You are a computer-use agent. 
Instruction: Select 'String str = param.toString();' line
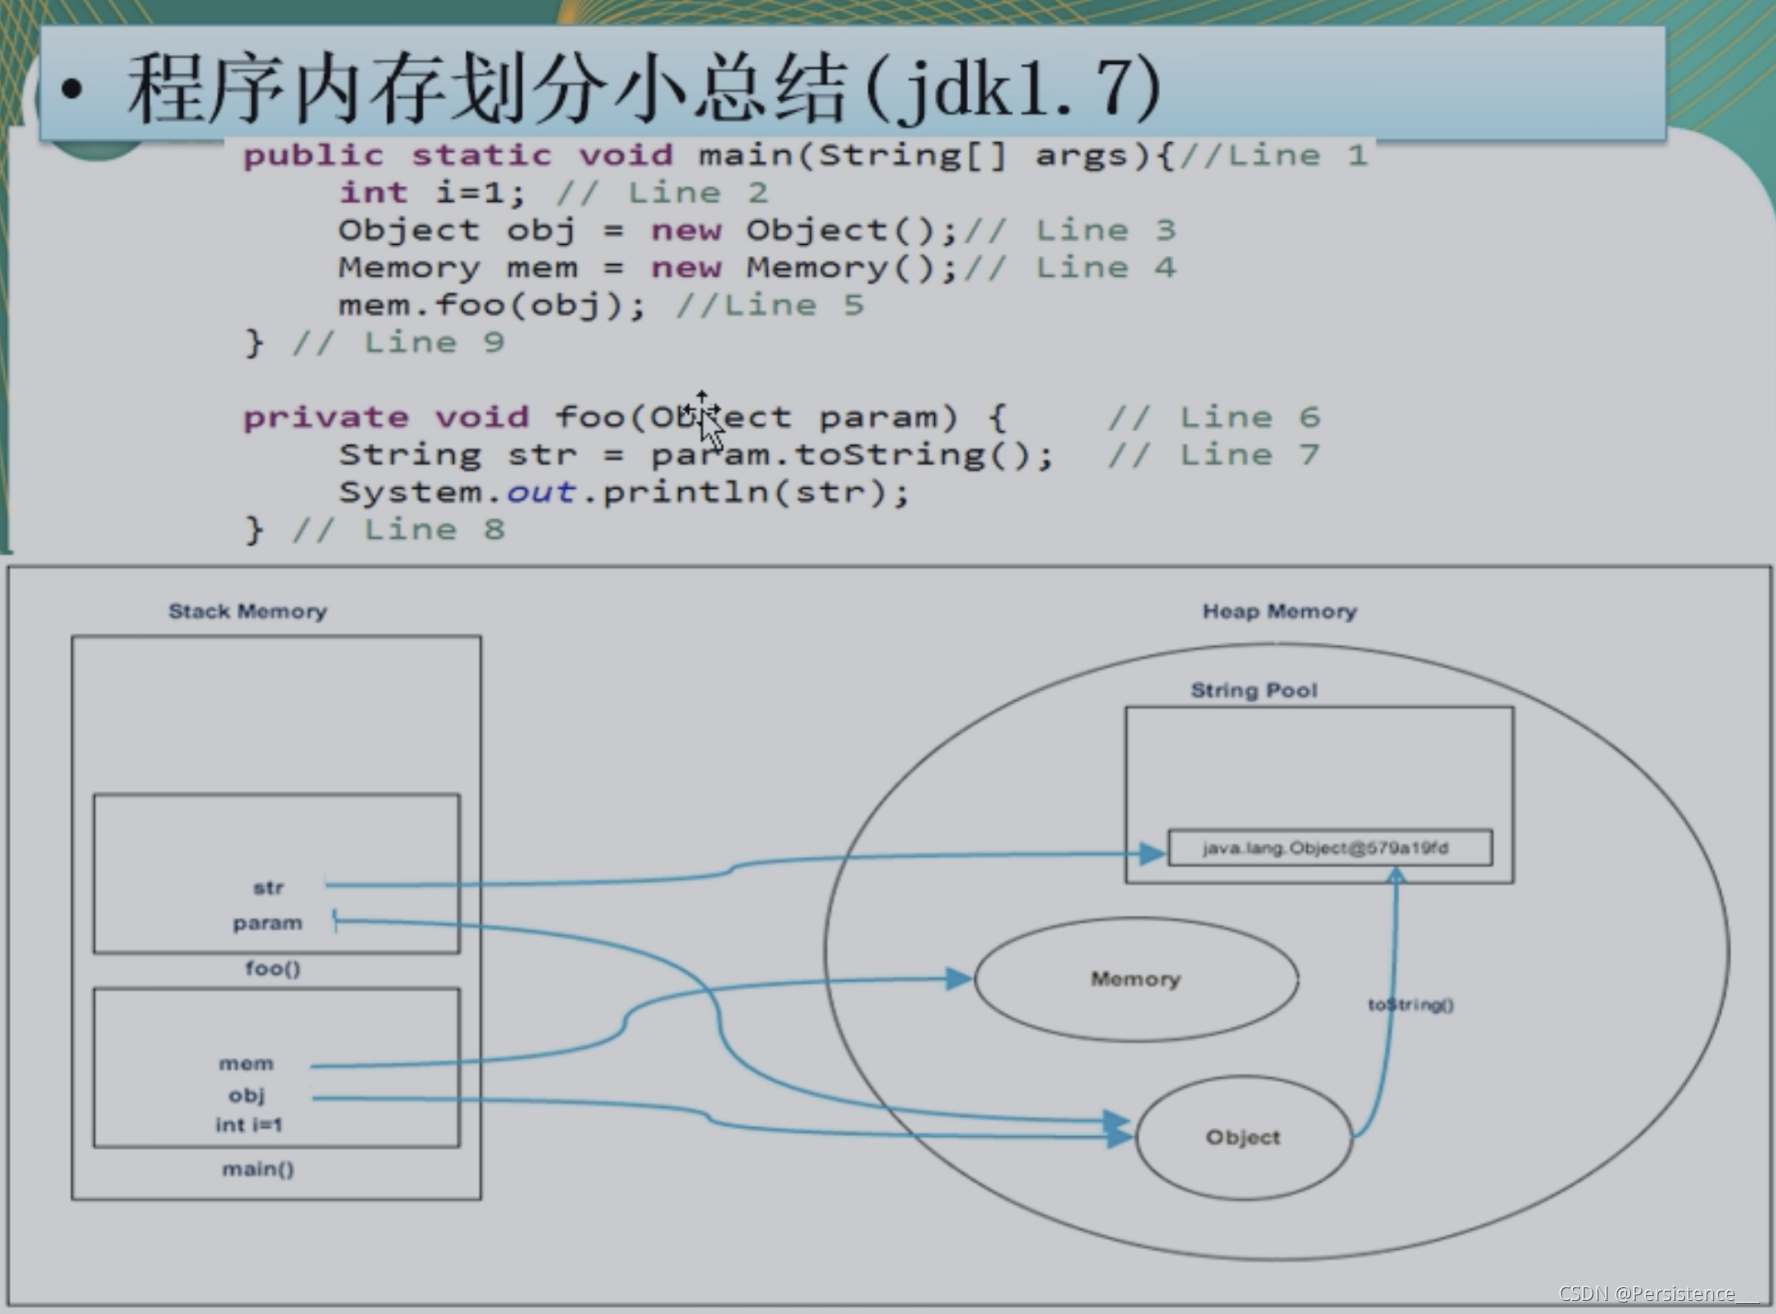tap(696, 455)
